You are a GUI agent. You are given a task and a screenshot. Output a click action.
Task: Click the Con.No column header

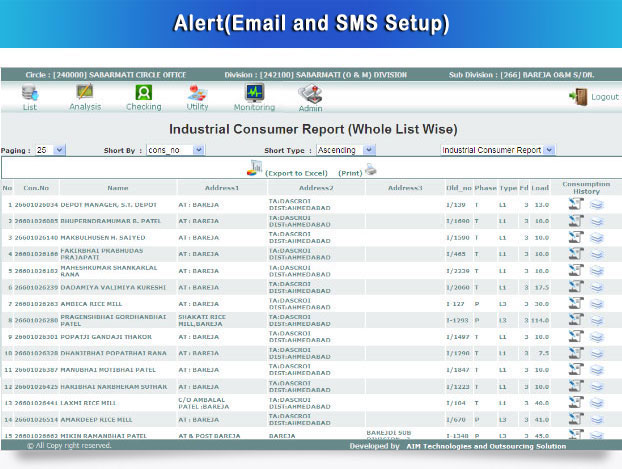[37, 188]
